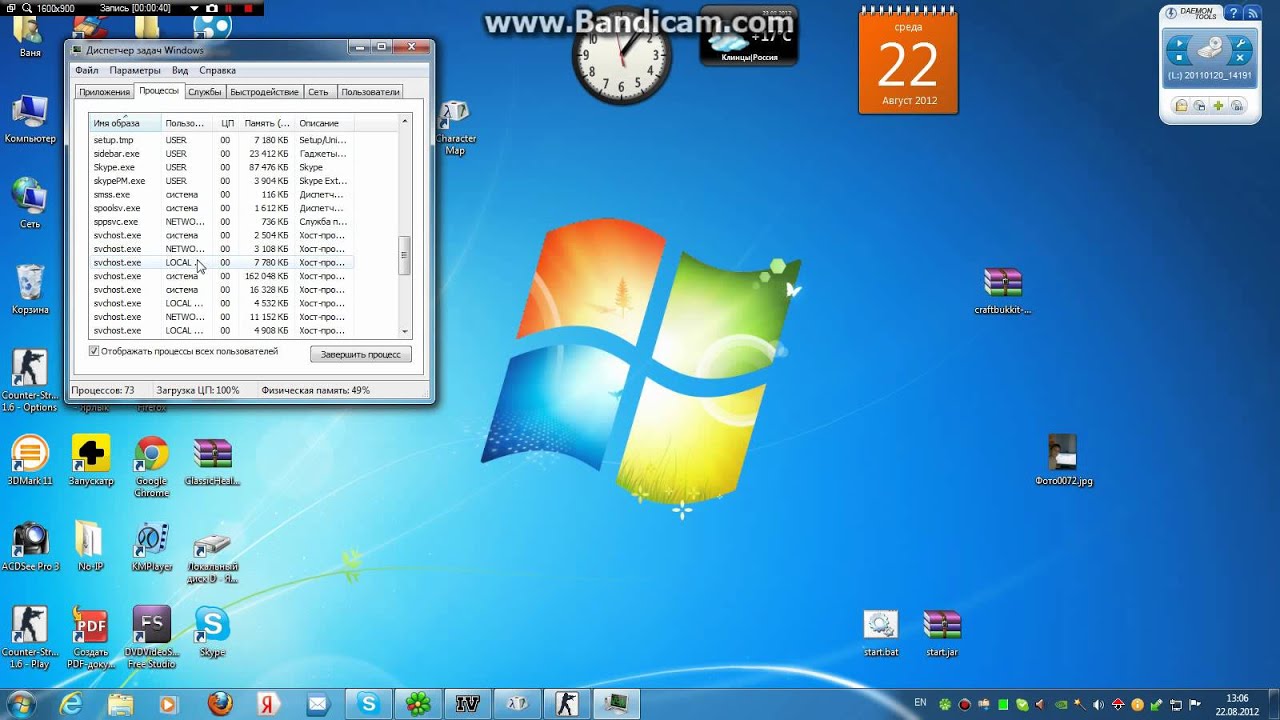The height and width of the screenshot is (720, 1280).
Task: Click the padlock icon in DAEMON Tools gadget
Action: [1181, 105]
